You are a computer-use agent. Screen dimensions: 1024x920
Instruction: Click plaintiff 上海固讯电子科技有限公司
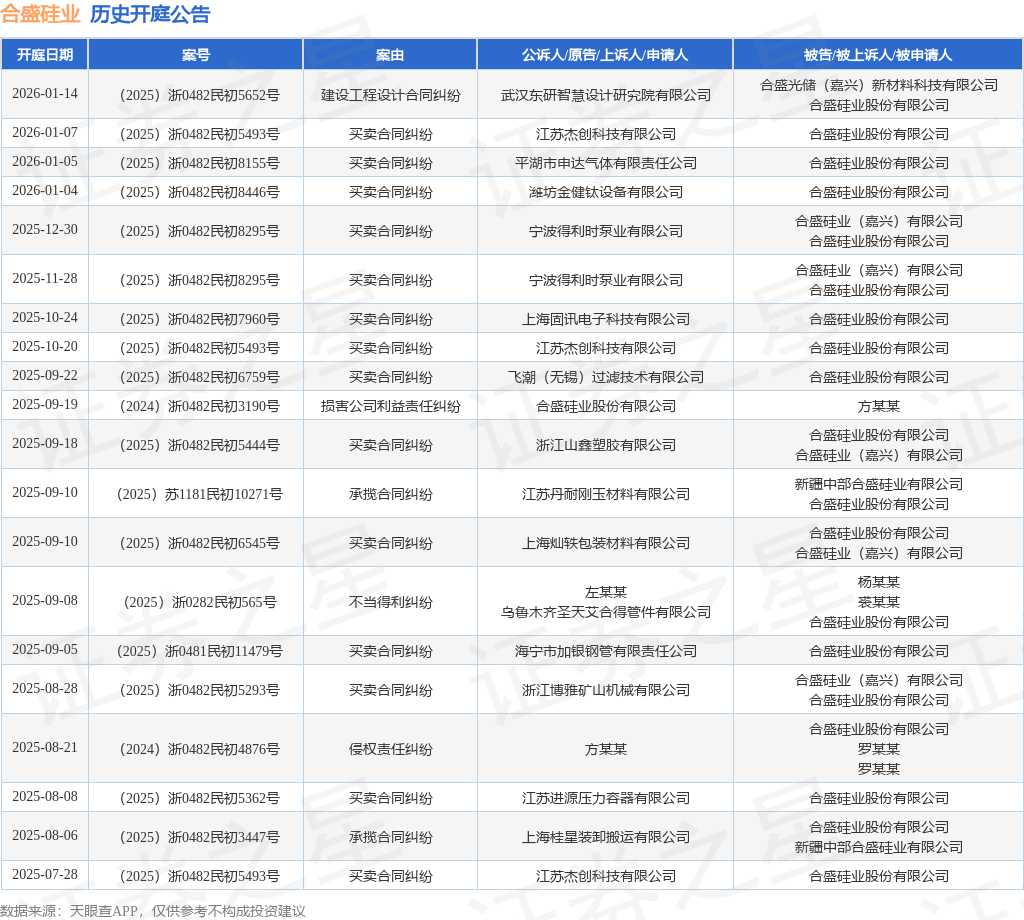(x=605, y=319)
